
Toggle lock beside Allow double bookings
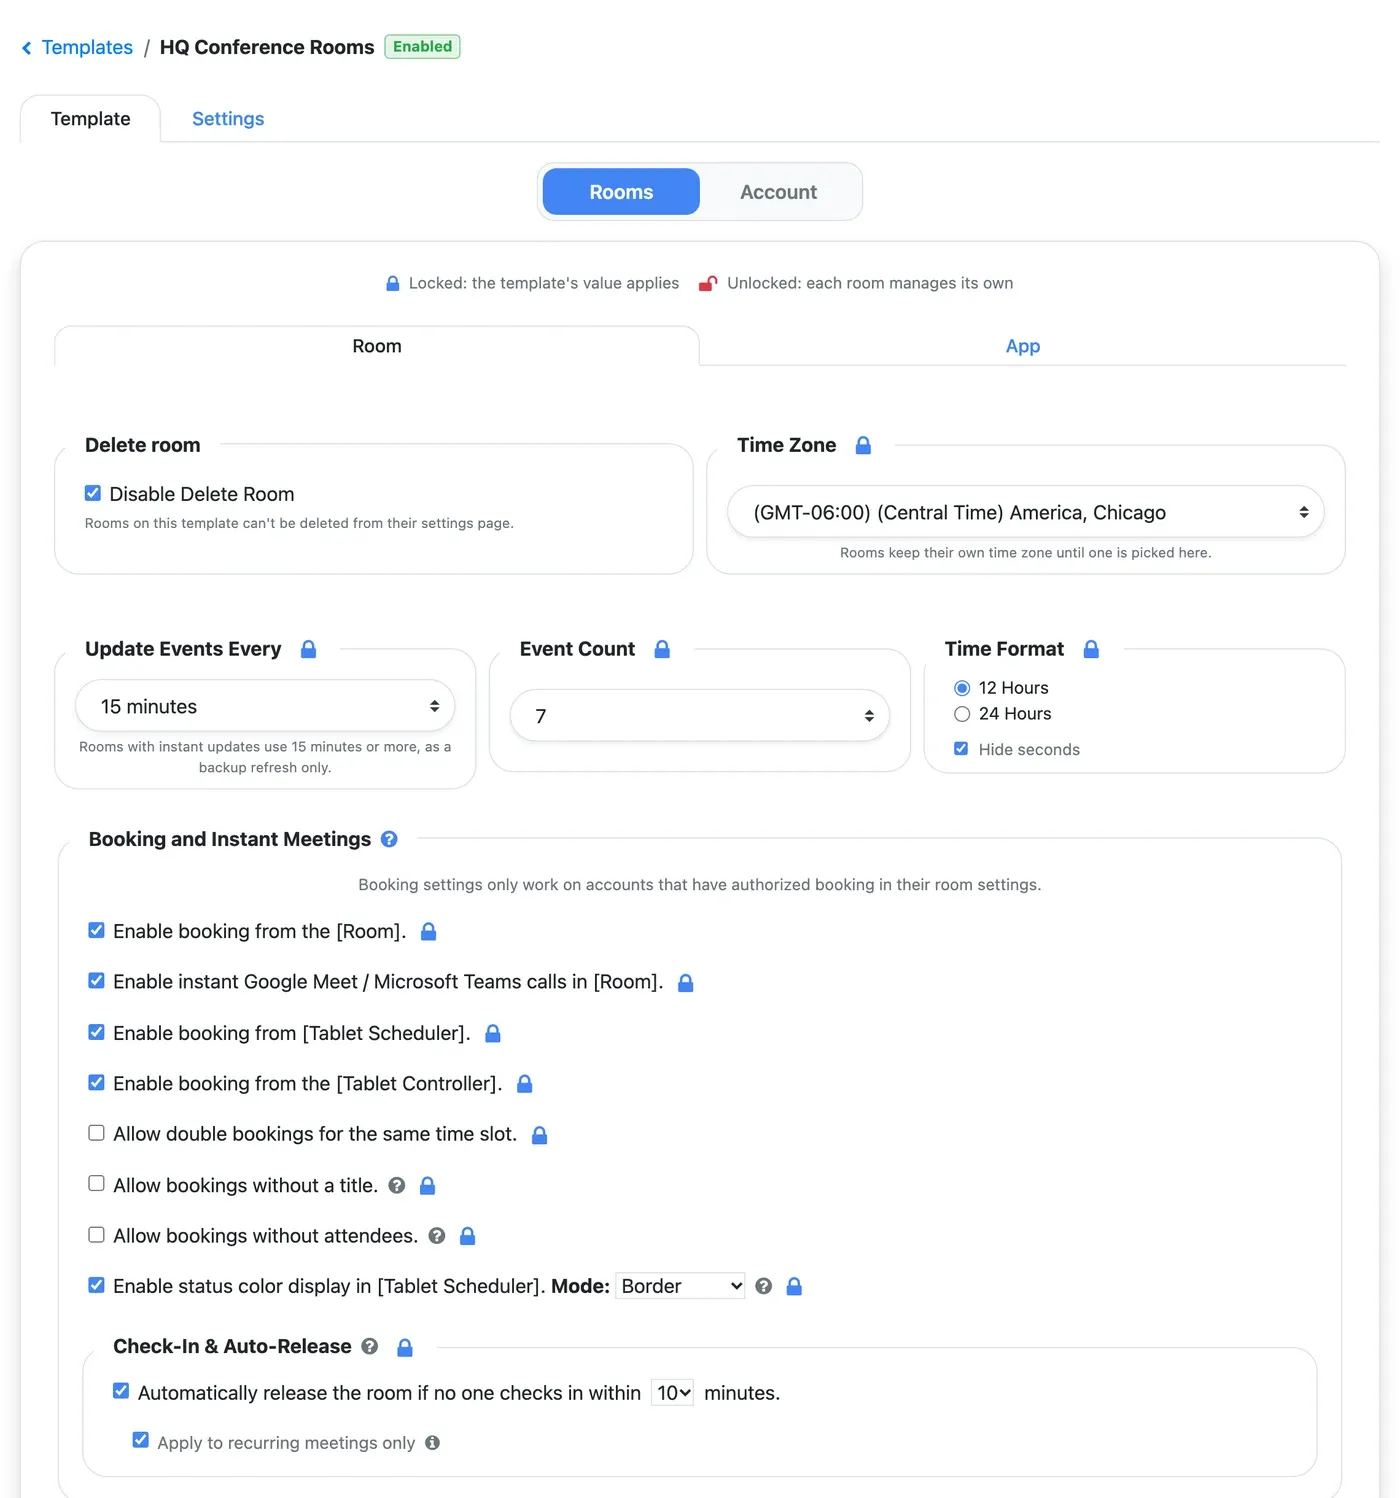coord(539,1135)
